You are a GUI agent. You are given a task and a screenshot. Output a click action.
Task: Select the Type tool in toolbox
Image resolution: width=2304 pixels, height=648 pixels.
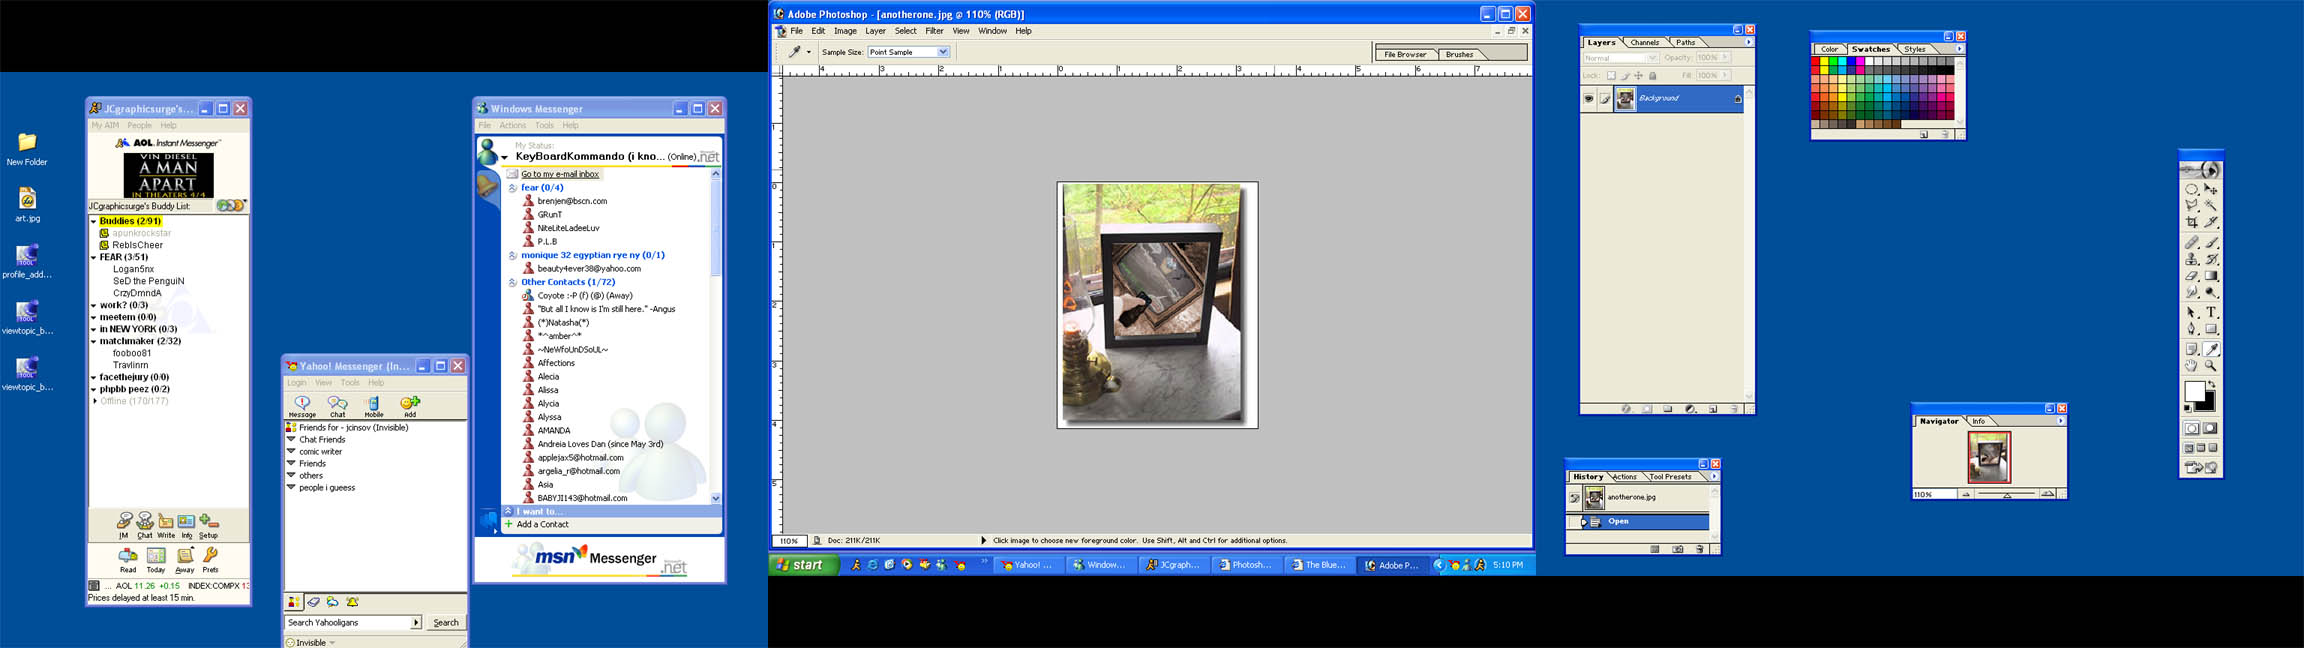coord(2211,312)
